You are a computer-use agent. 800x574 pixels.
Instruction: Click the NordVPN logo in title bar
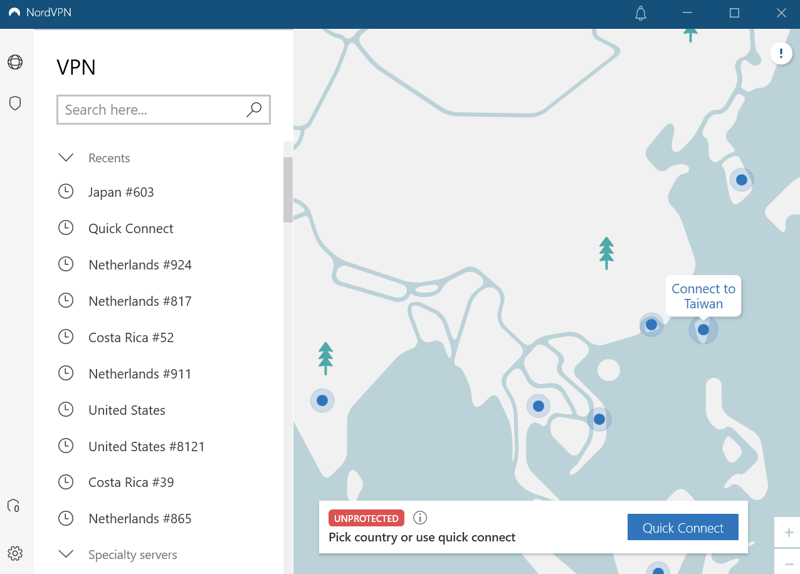pyautogui.click(x=14, y=12)
